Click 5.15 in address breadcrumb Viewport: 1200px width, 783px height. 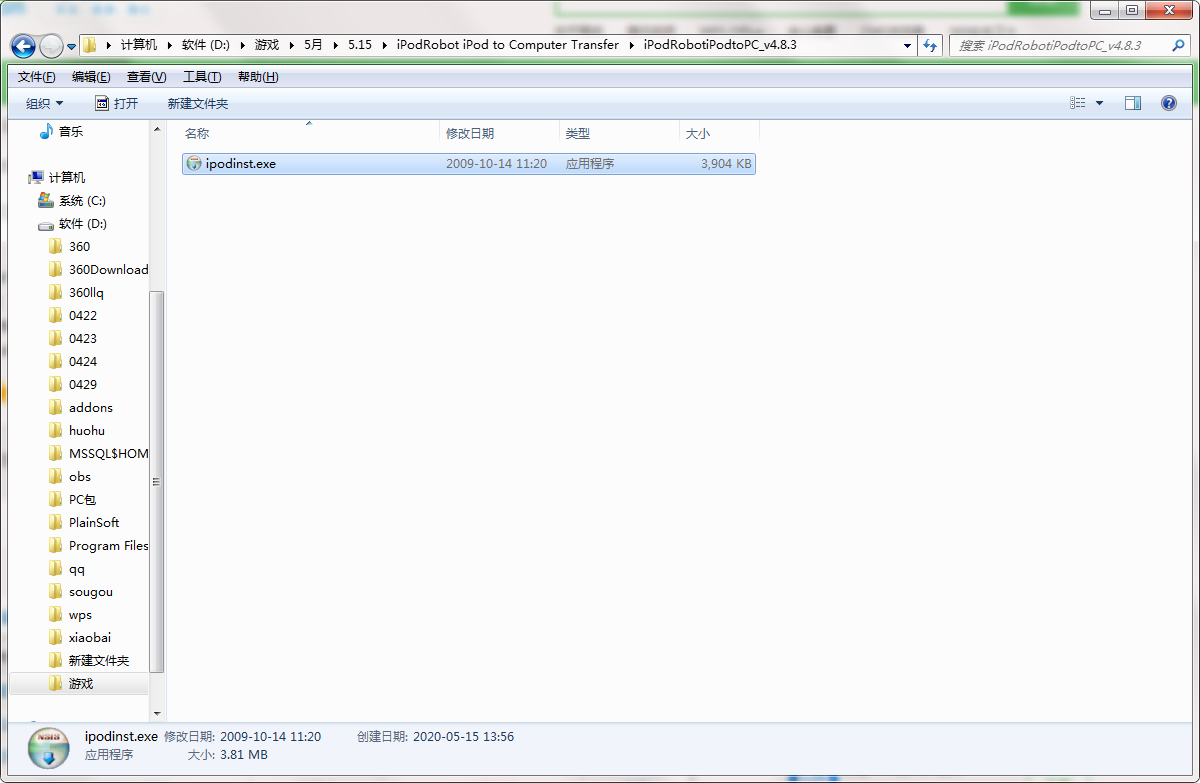pyautogui.click(x=359, y=45)
